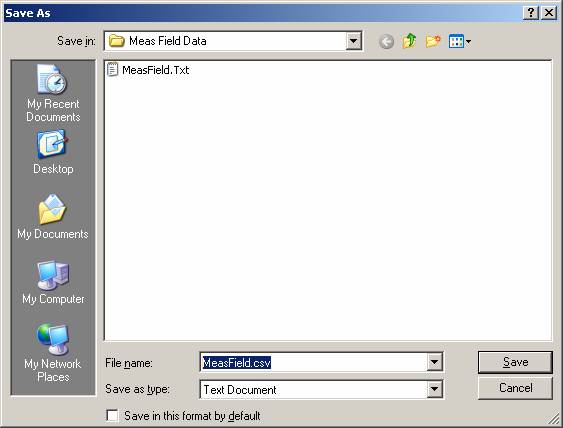The height and width of the screenshot is (428, 563).
Task: Click the question mark help button
Action: (x=531, y=13)
